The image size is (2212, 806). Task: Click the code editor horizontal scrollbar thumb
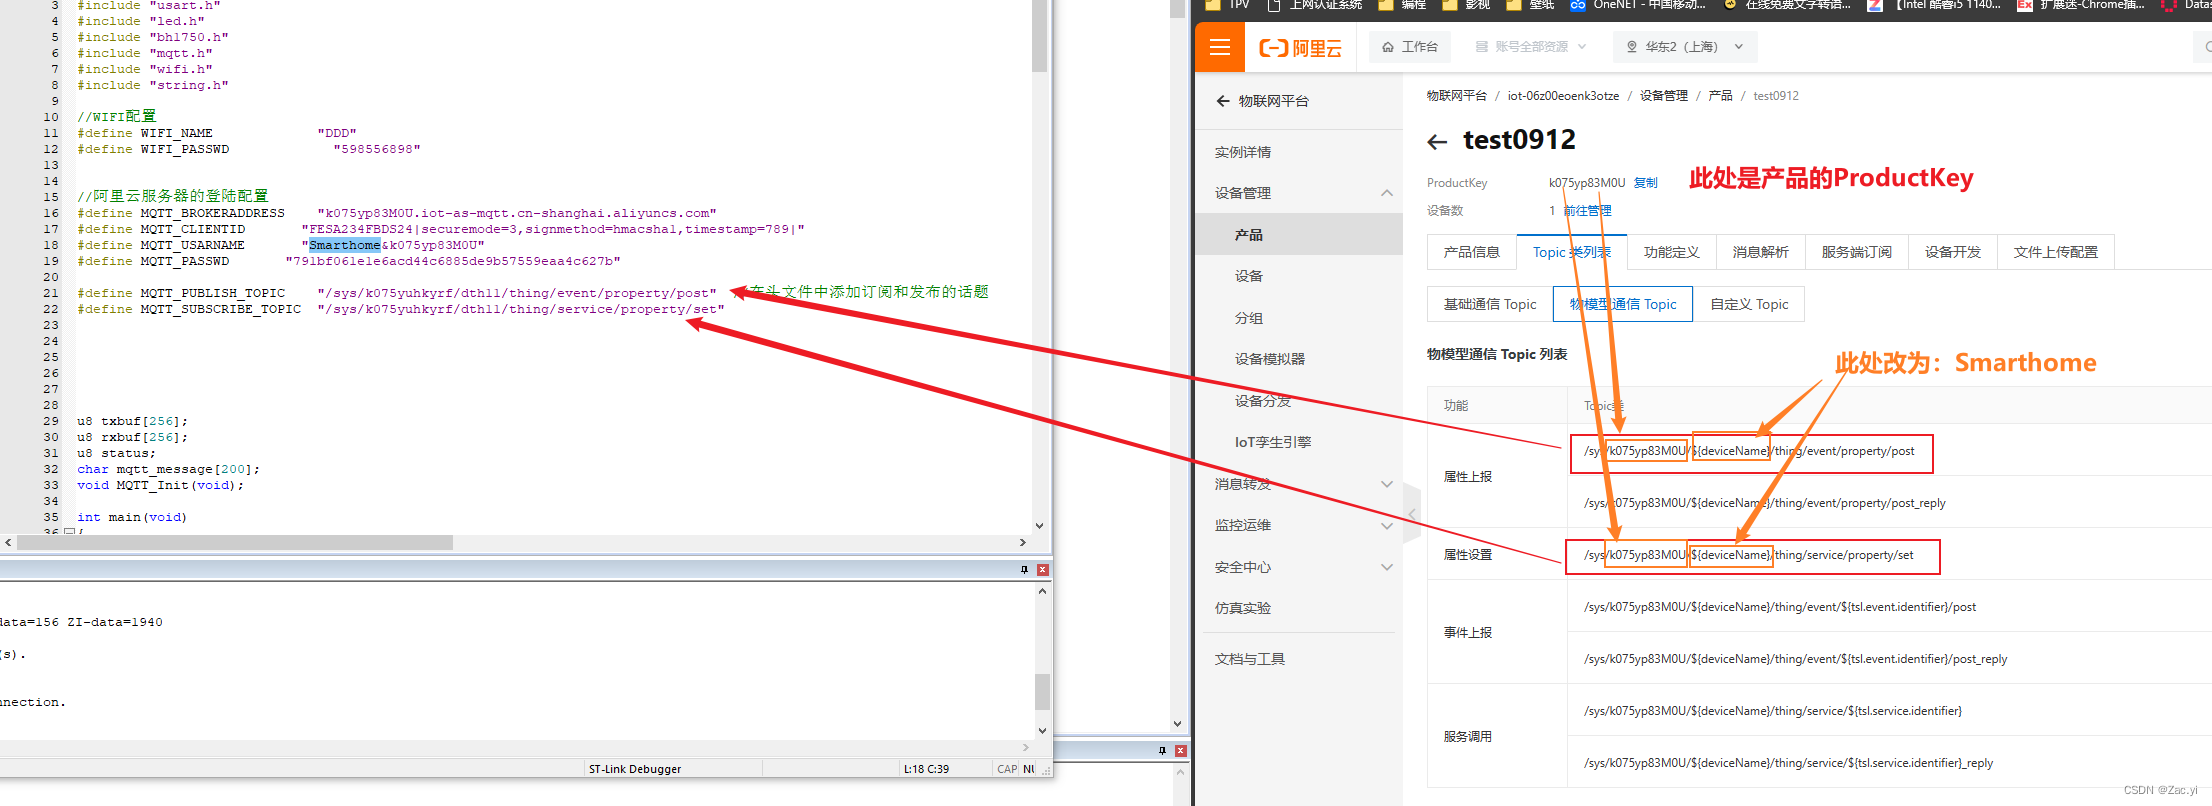pyautogui.click(x=235, y=542)
